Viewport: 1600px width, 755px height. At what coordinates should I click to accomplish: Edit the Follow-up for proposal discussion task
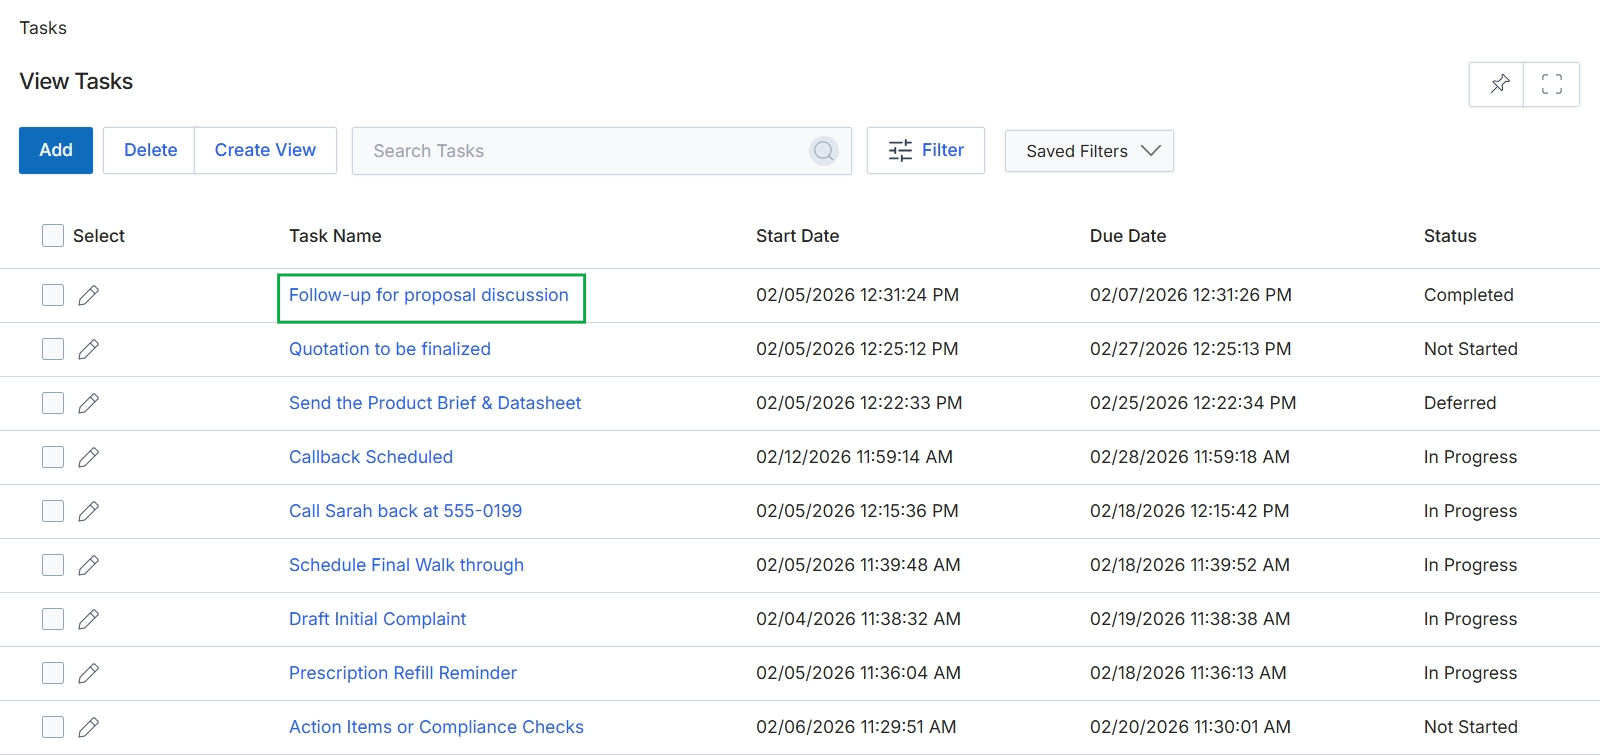(88, 295)
